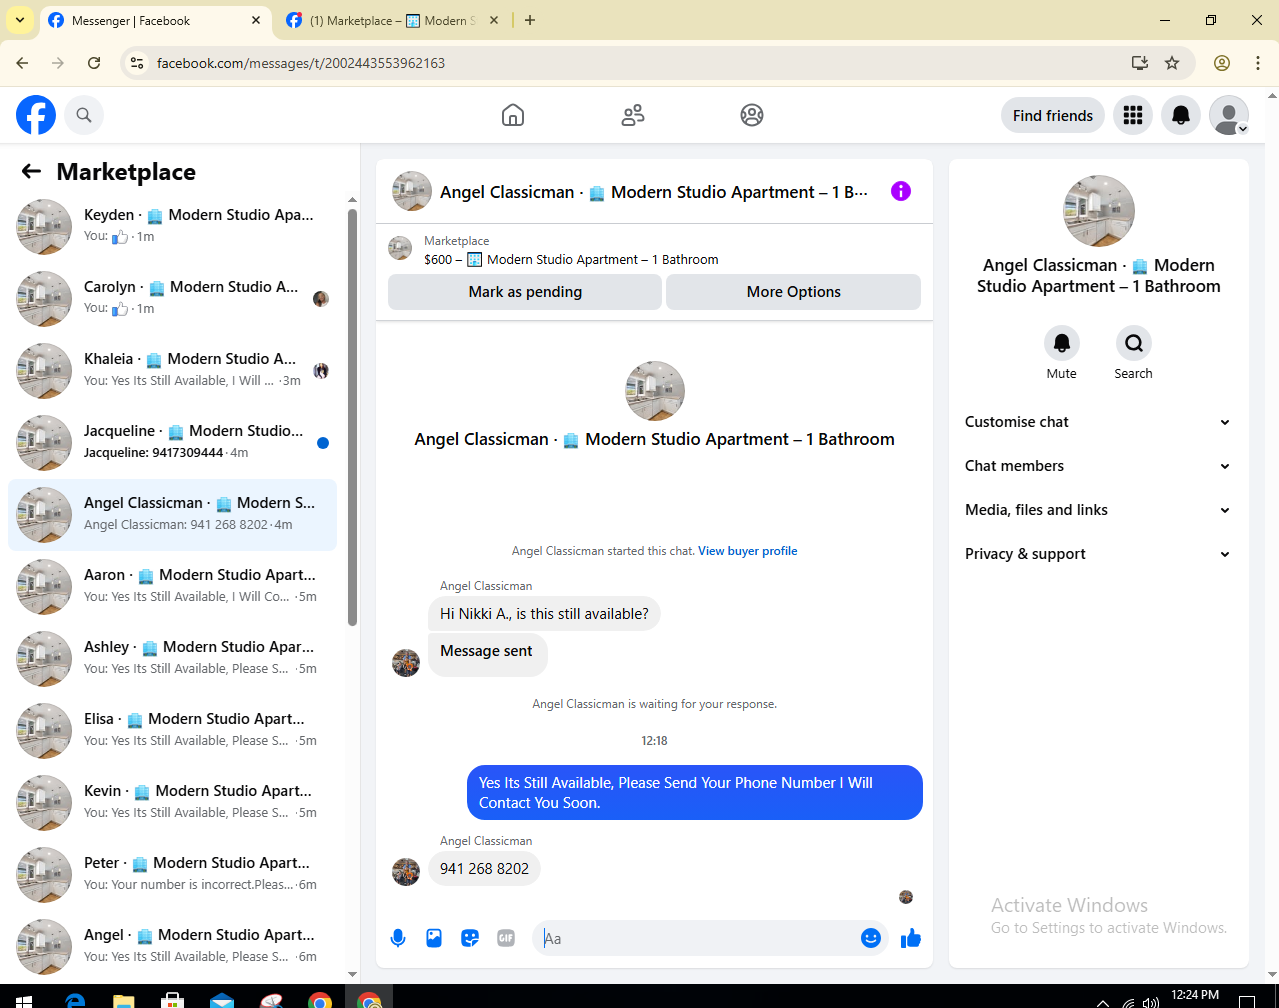Open Aaron conversation
1279x1008 pixels.
point(172,587)
